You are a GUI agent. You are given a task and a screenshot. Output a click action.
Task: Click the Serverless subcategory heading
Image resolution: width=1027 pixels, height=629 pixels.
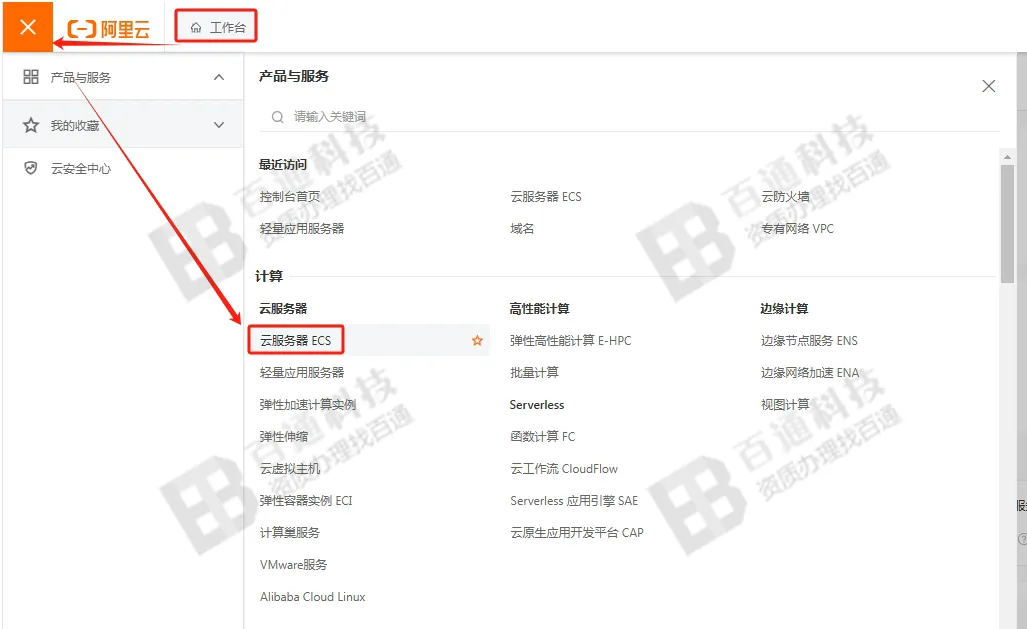pos(536,405)
